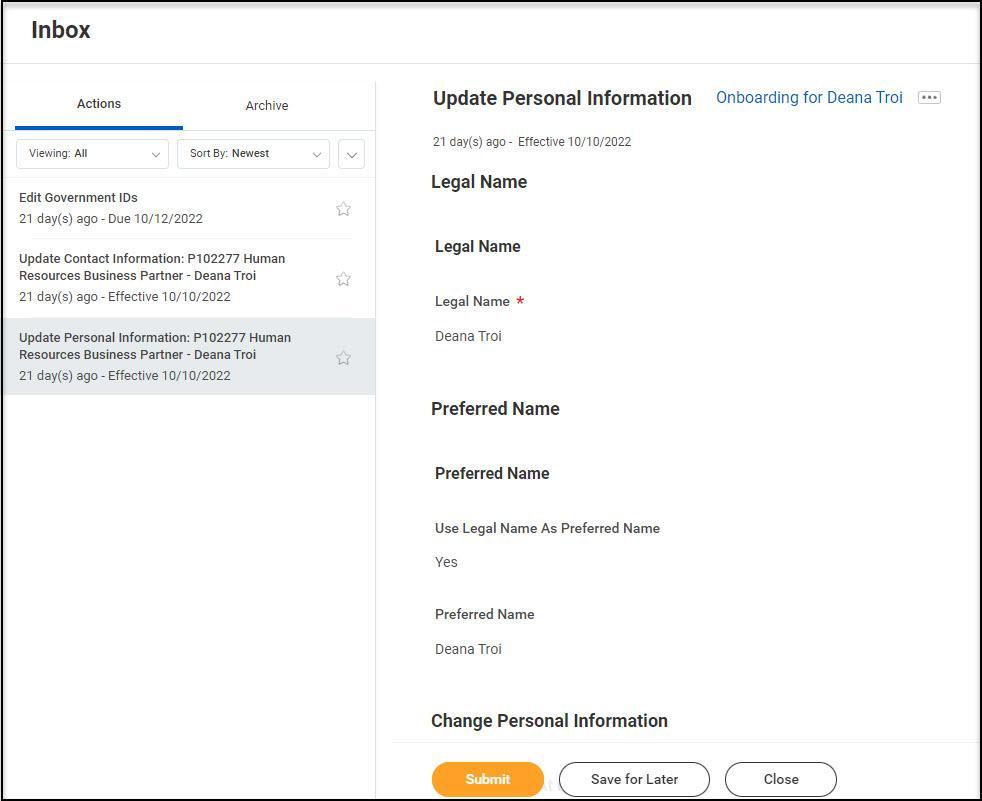Expand the inbox options chevron button

pos(351,154)
